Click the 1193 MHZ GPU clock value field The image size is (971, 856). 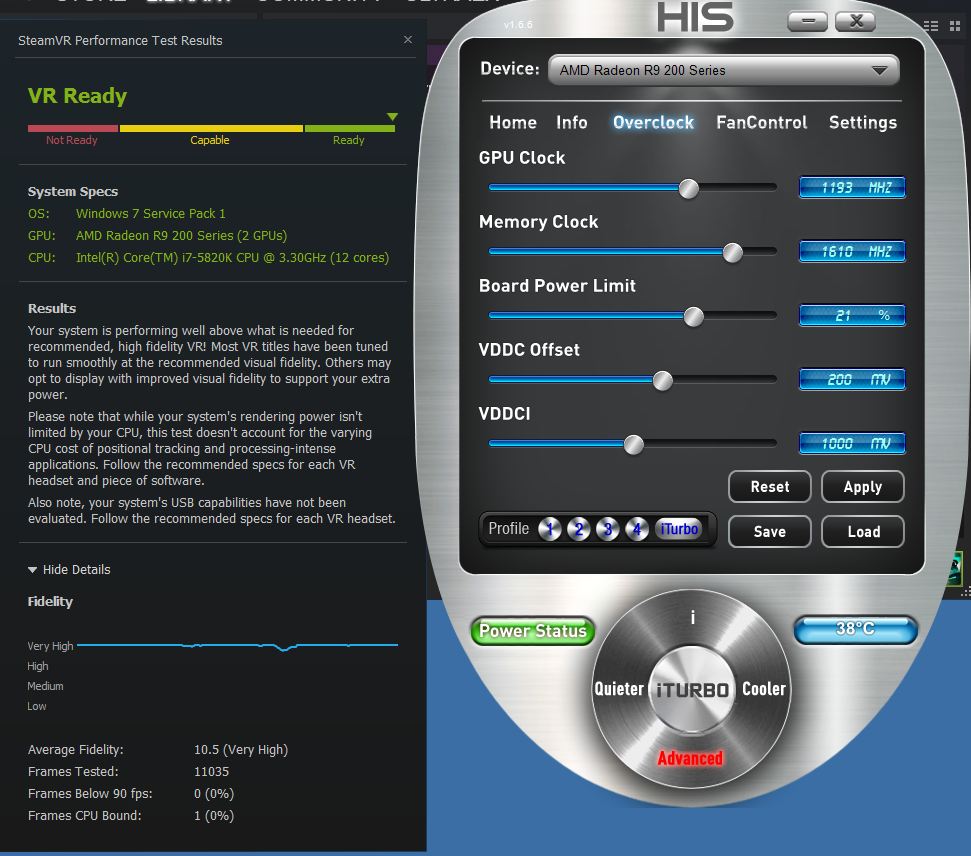852,187
